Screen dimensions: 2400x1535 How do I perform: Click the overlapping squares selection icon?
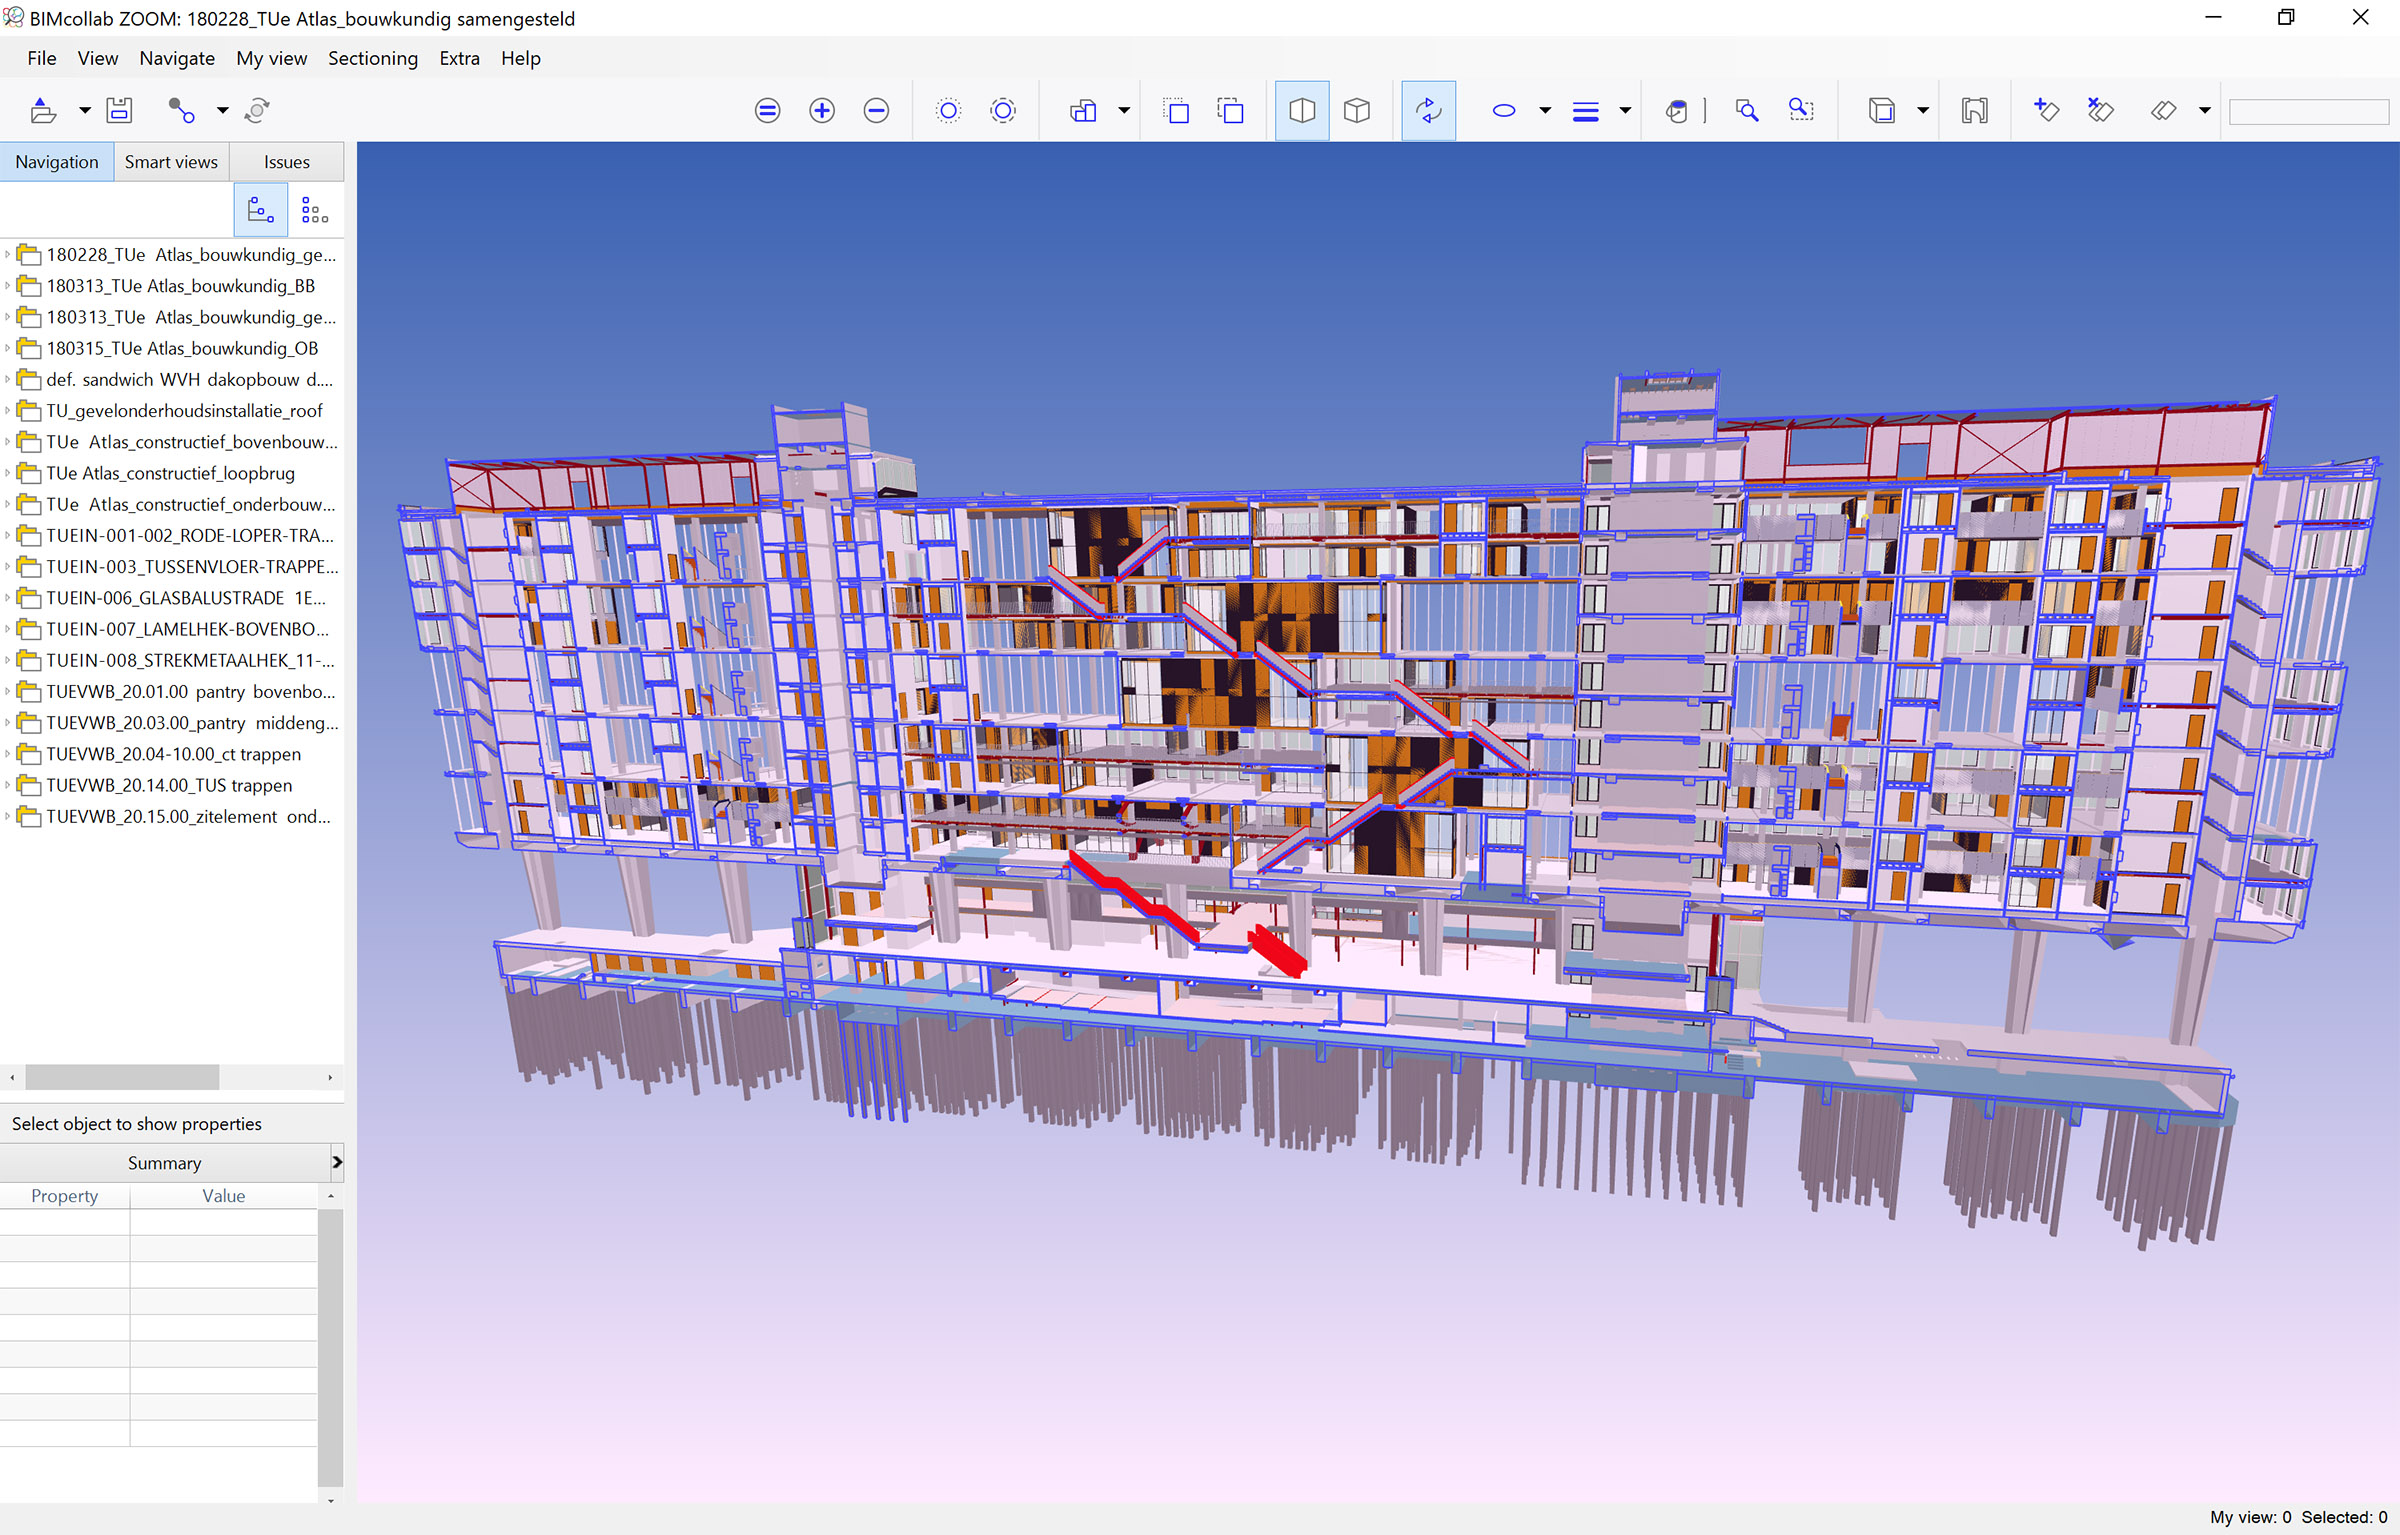(1231, 111)
